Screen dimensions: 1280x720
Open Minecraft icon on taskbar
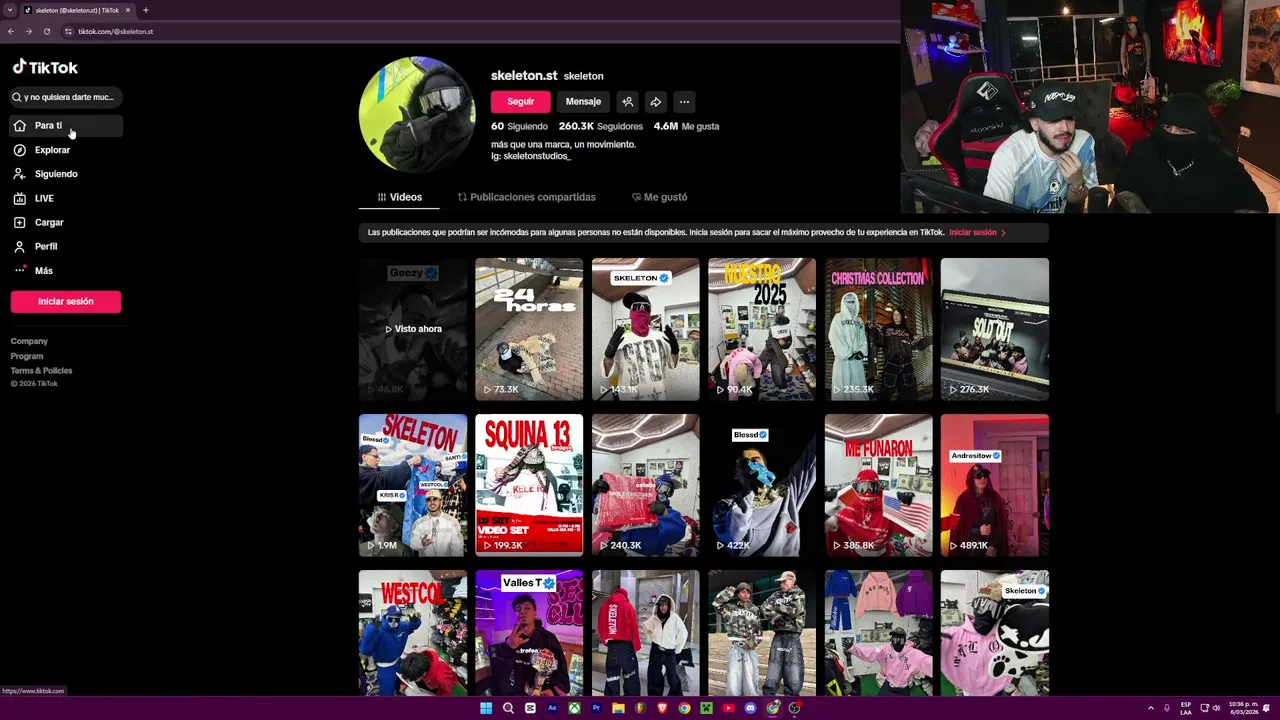[706, 708]
